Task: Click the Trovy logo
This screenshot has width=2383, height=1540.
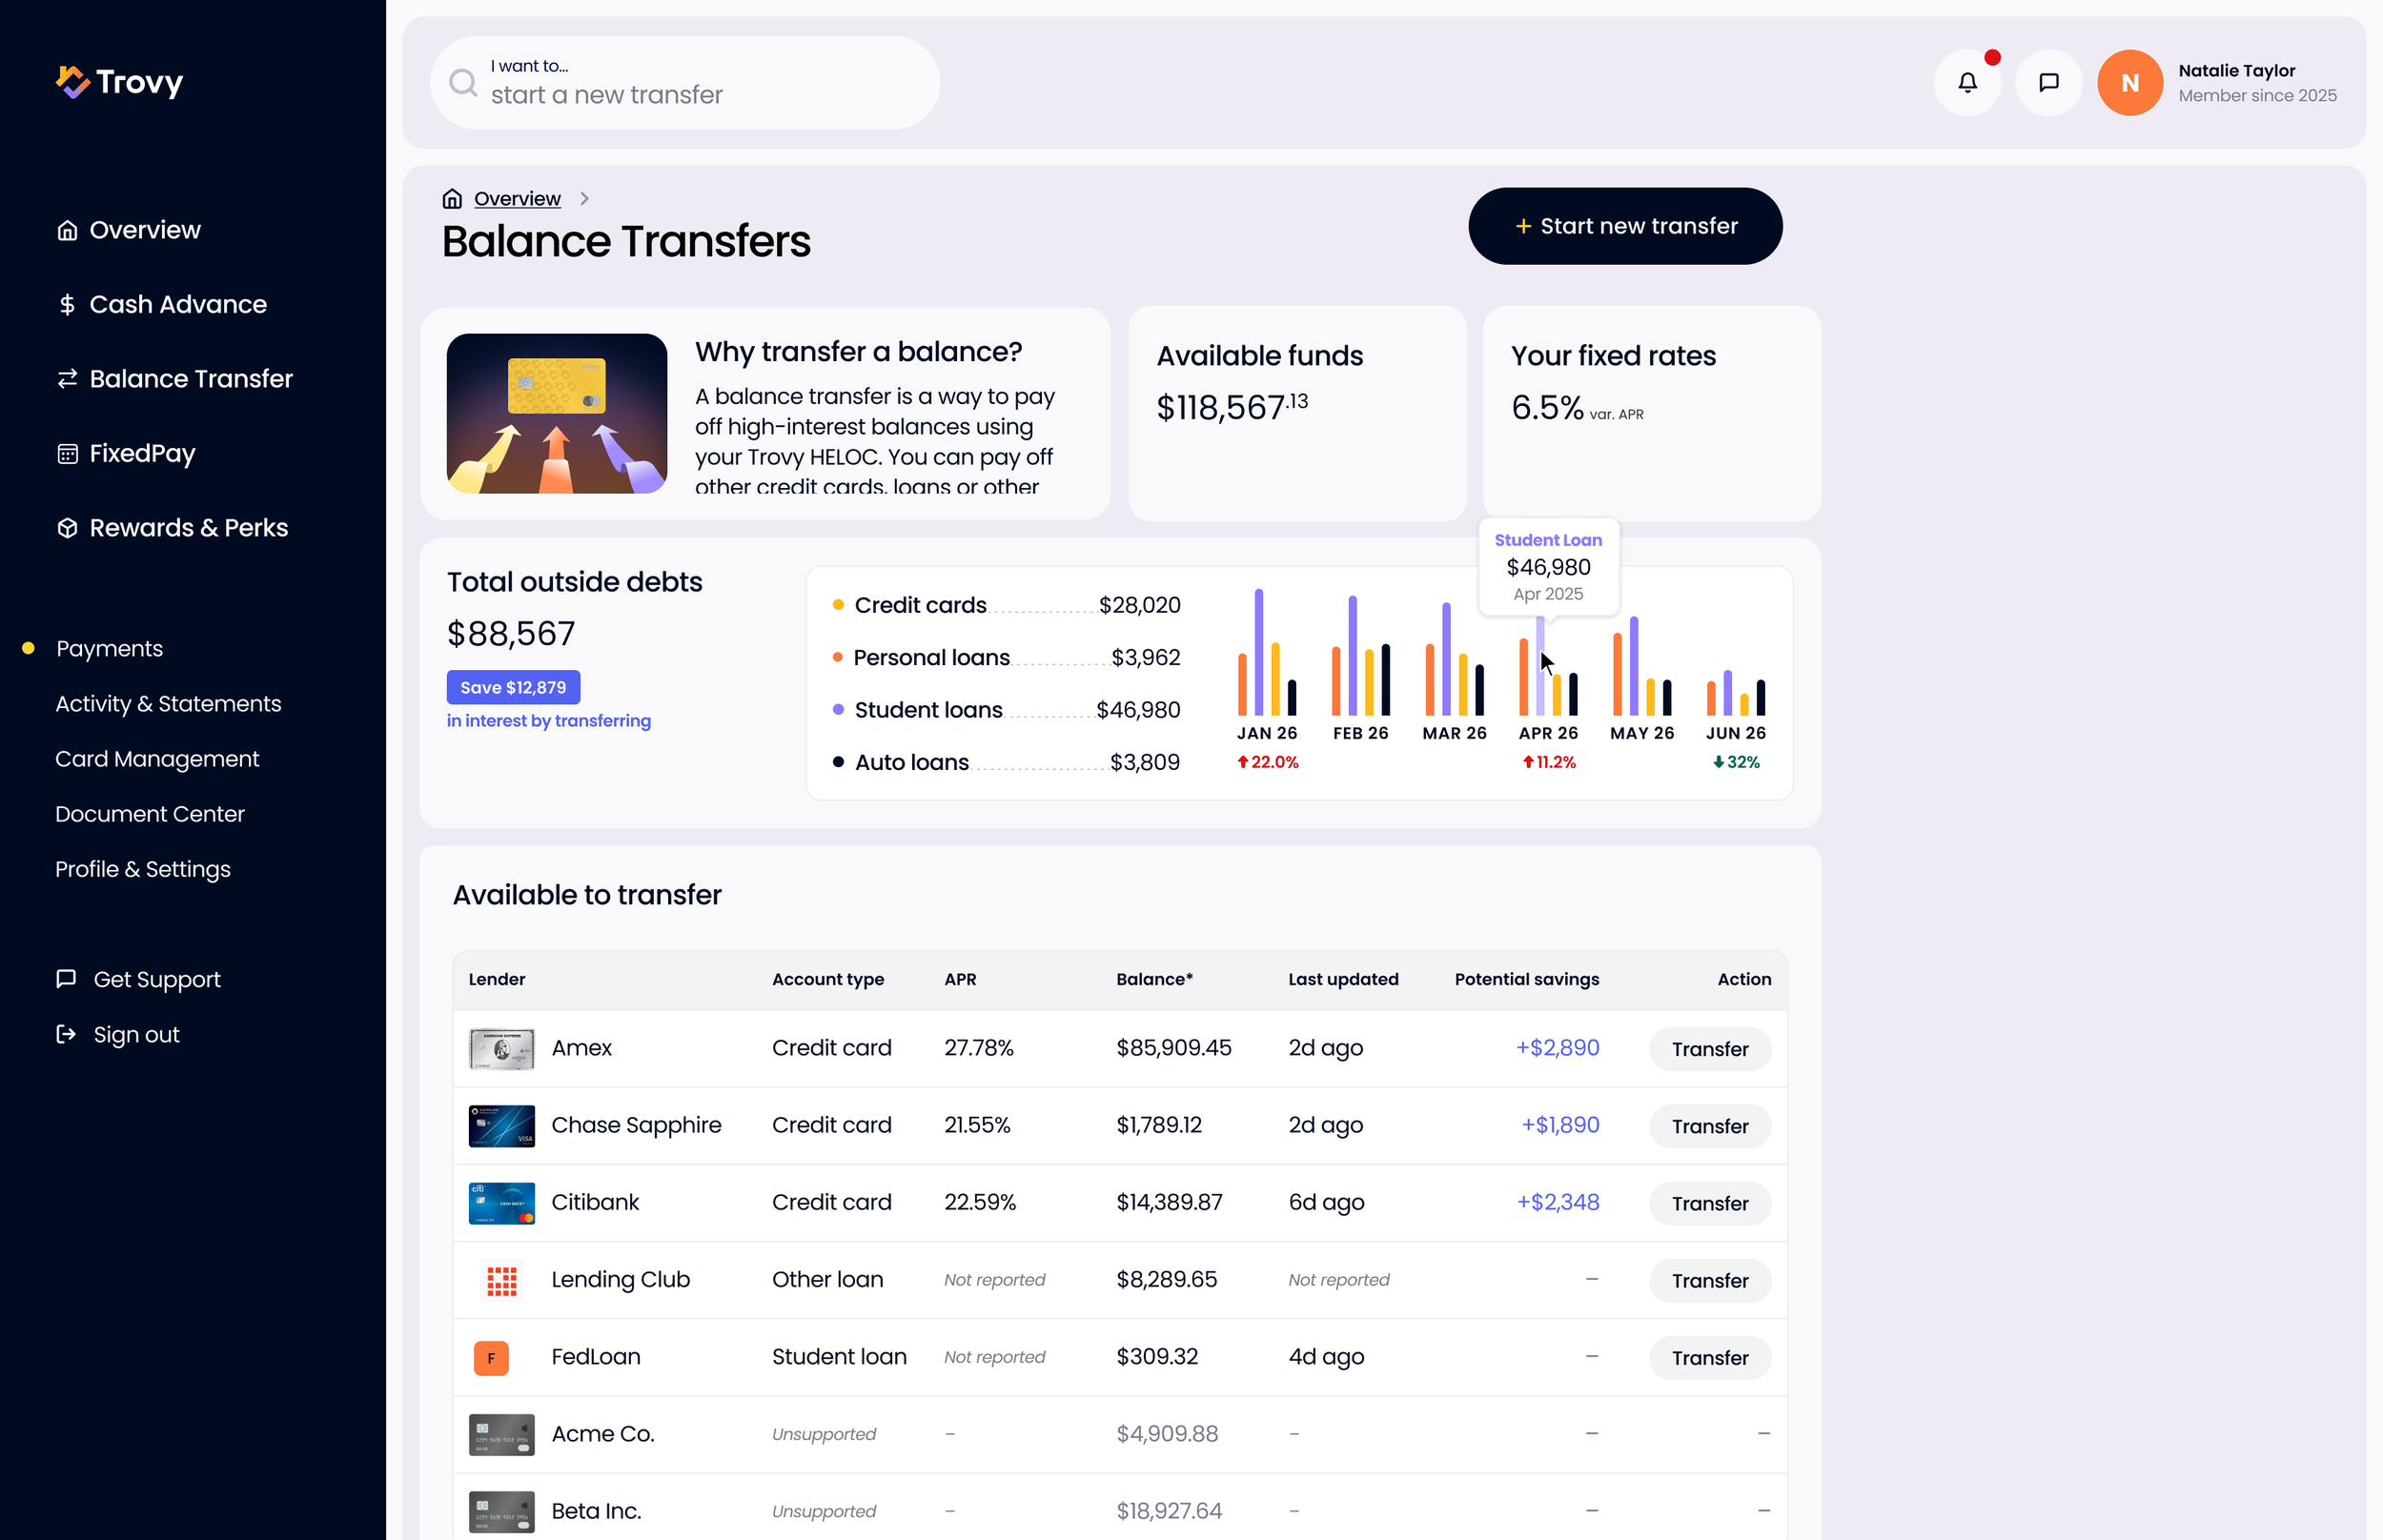Action: (119, 82)
